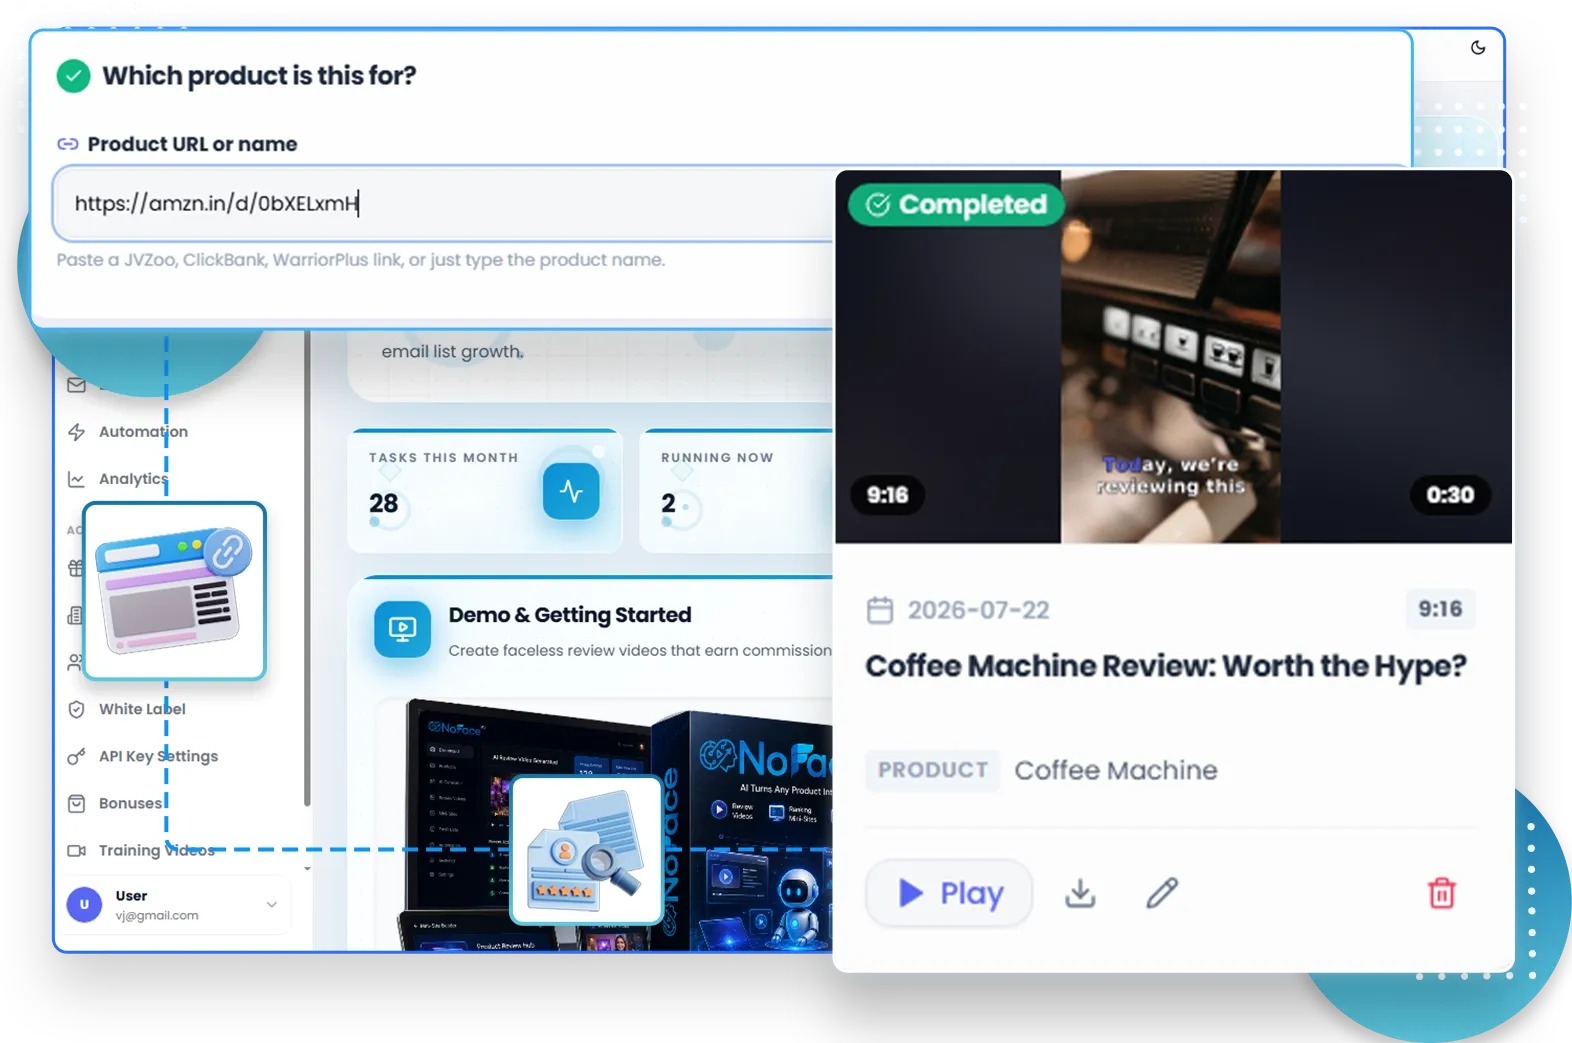1572x1043 pixels.
Task: Click the green check icon by the question
Action: point(74,76)
